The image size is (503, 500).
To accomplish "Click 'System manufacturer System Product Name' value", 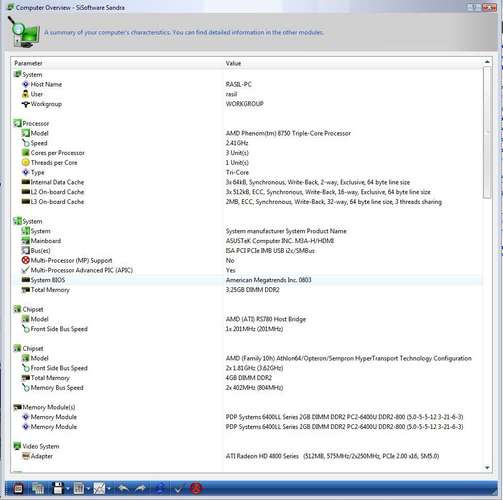I will (x=286, y=231).
